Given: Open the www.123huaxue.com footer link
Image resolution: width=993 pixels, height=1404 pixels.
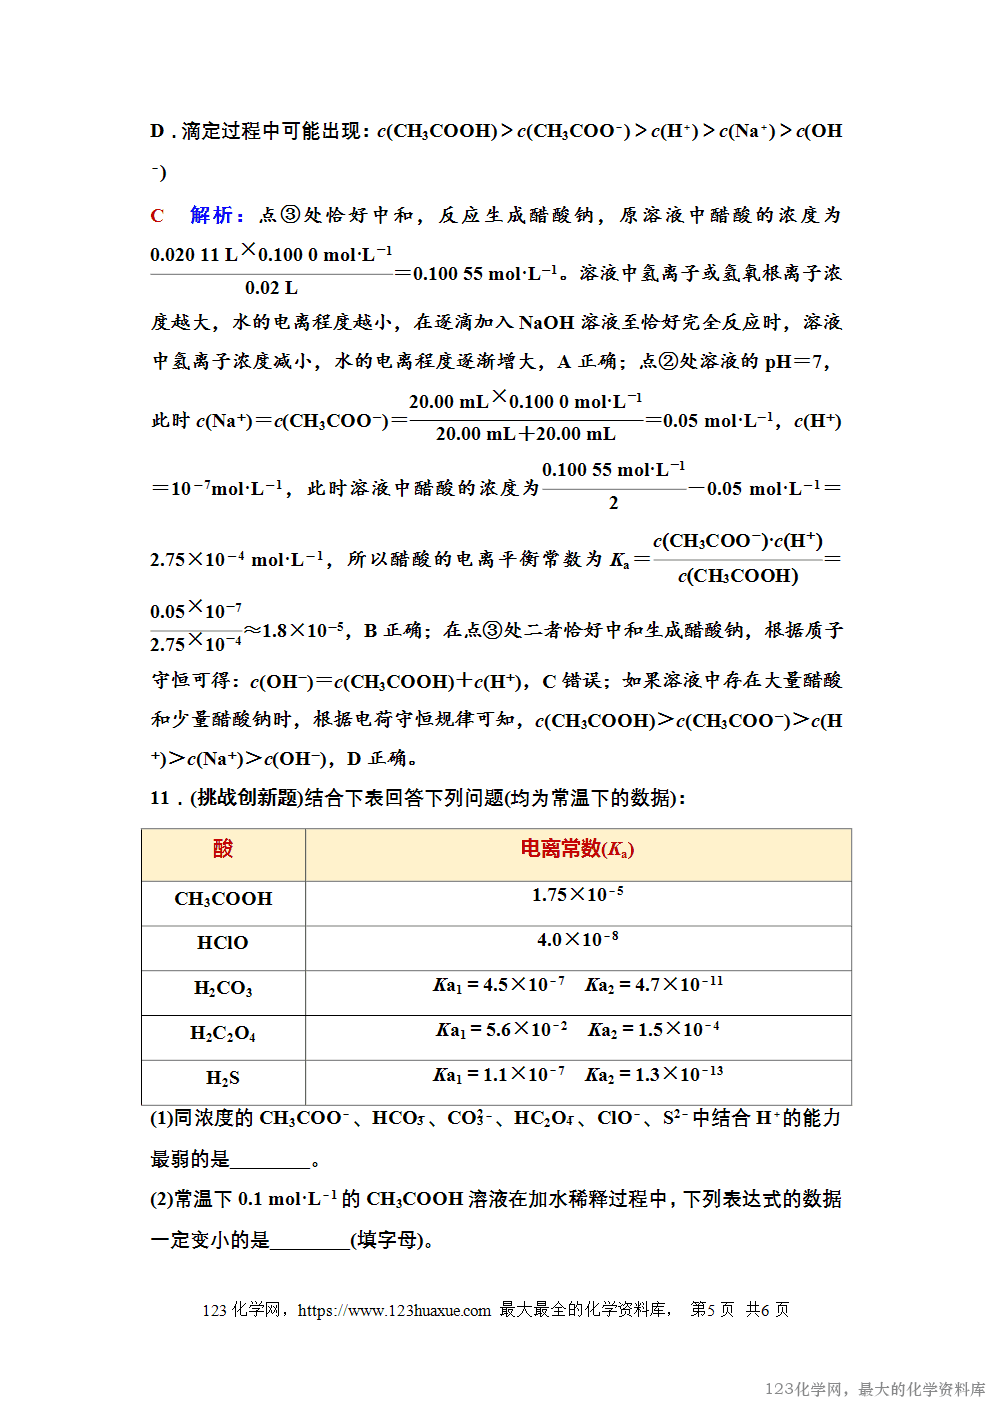Looking at the screenshot, I should [x=394, y=1310].
